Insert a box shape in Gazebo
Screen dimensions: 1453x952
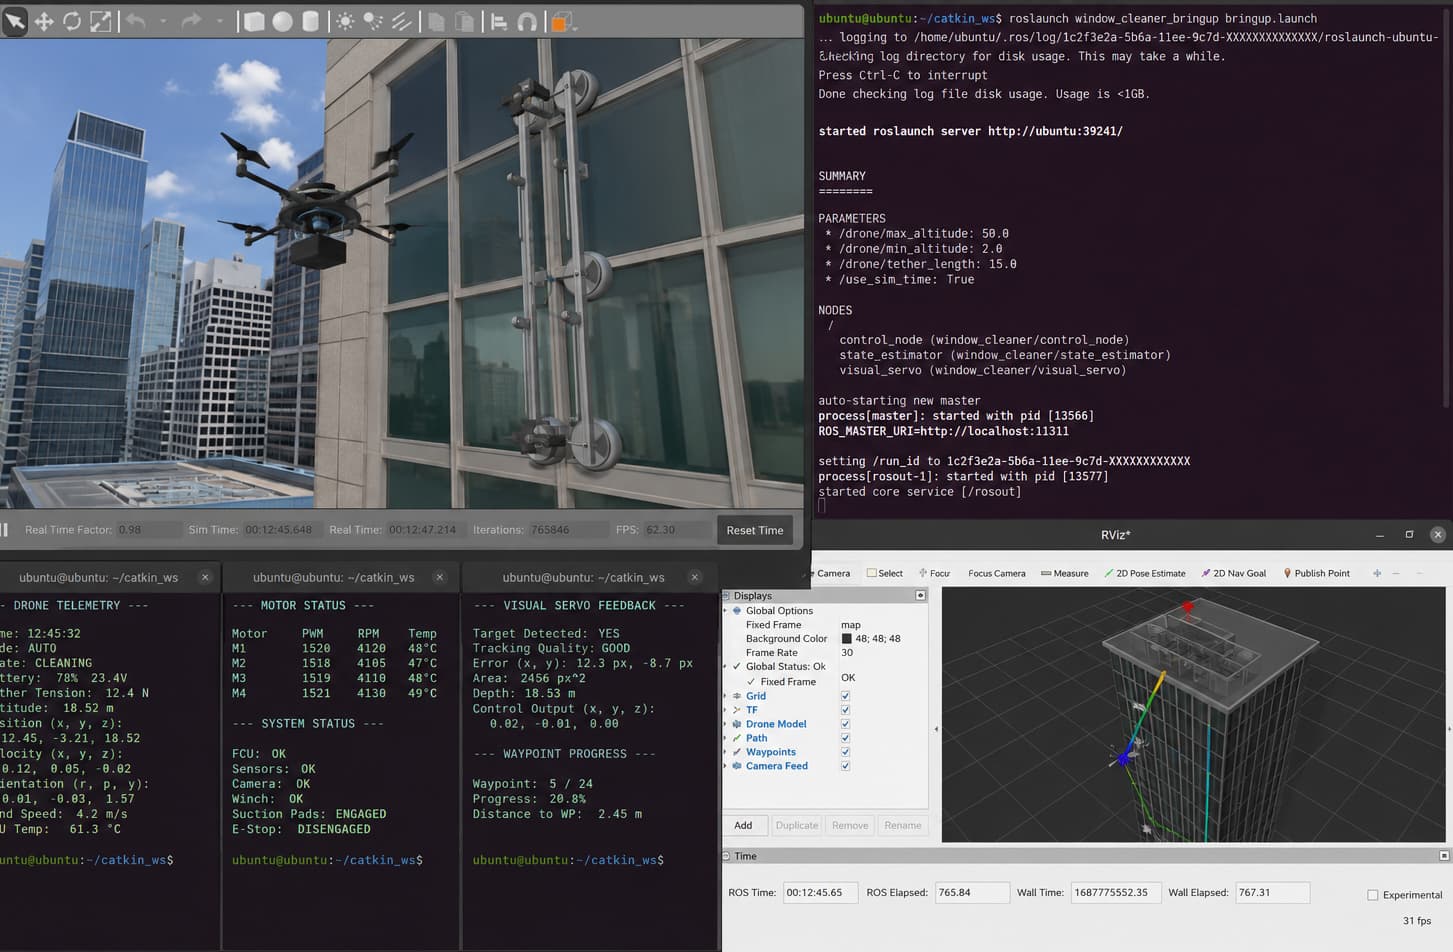[x=254, y=21]
